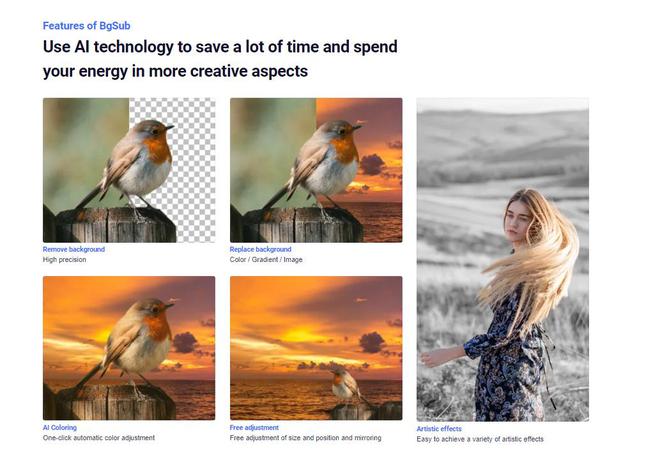Click the Features of BgSub heading
Viewport: 660px width, 453px height.
86,26
